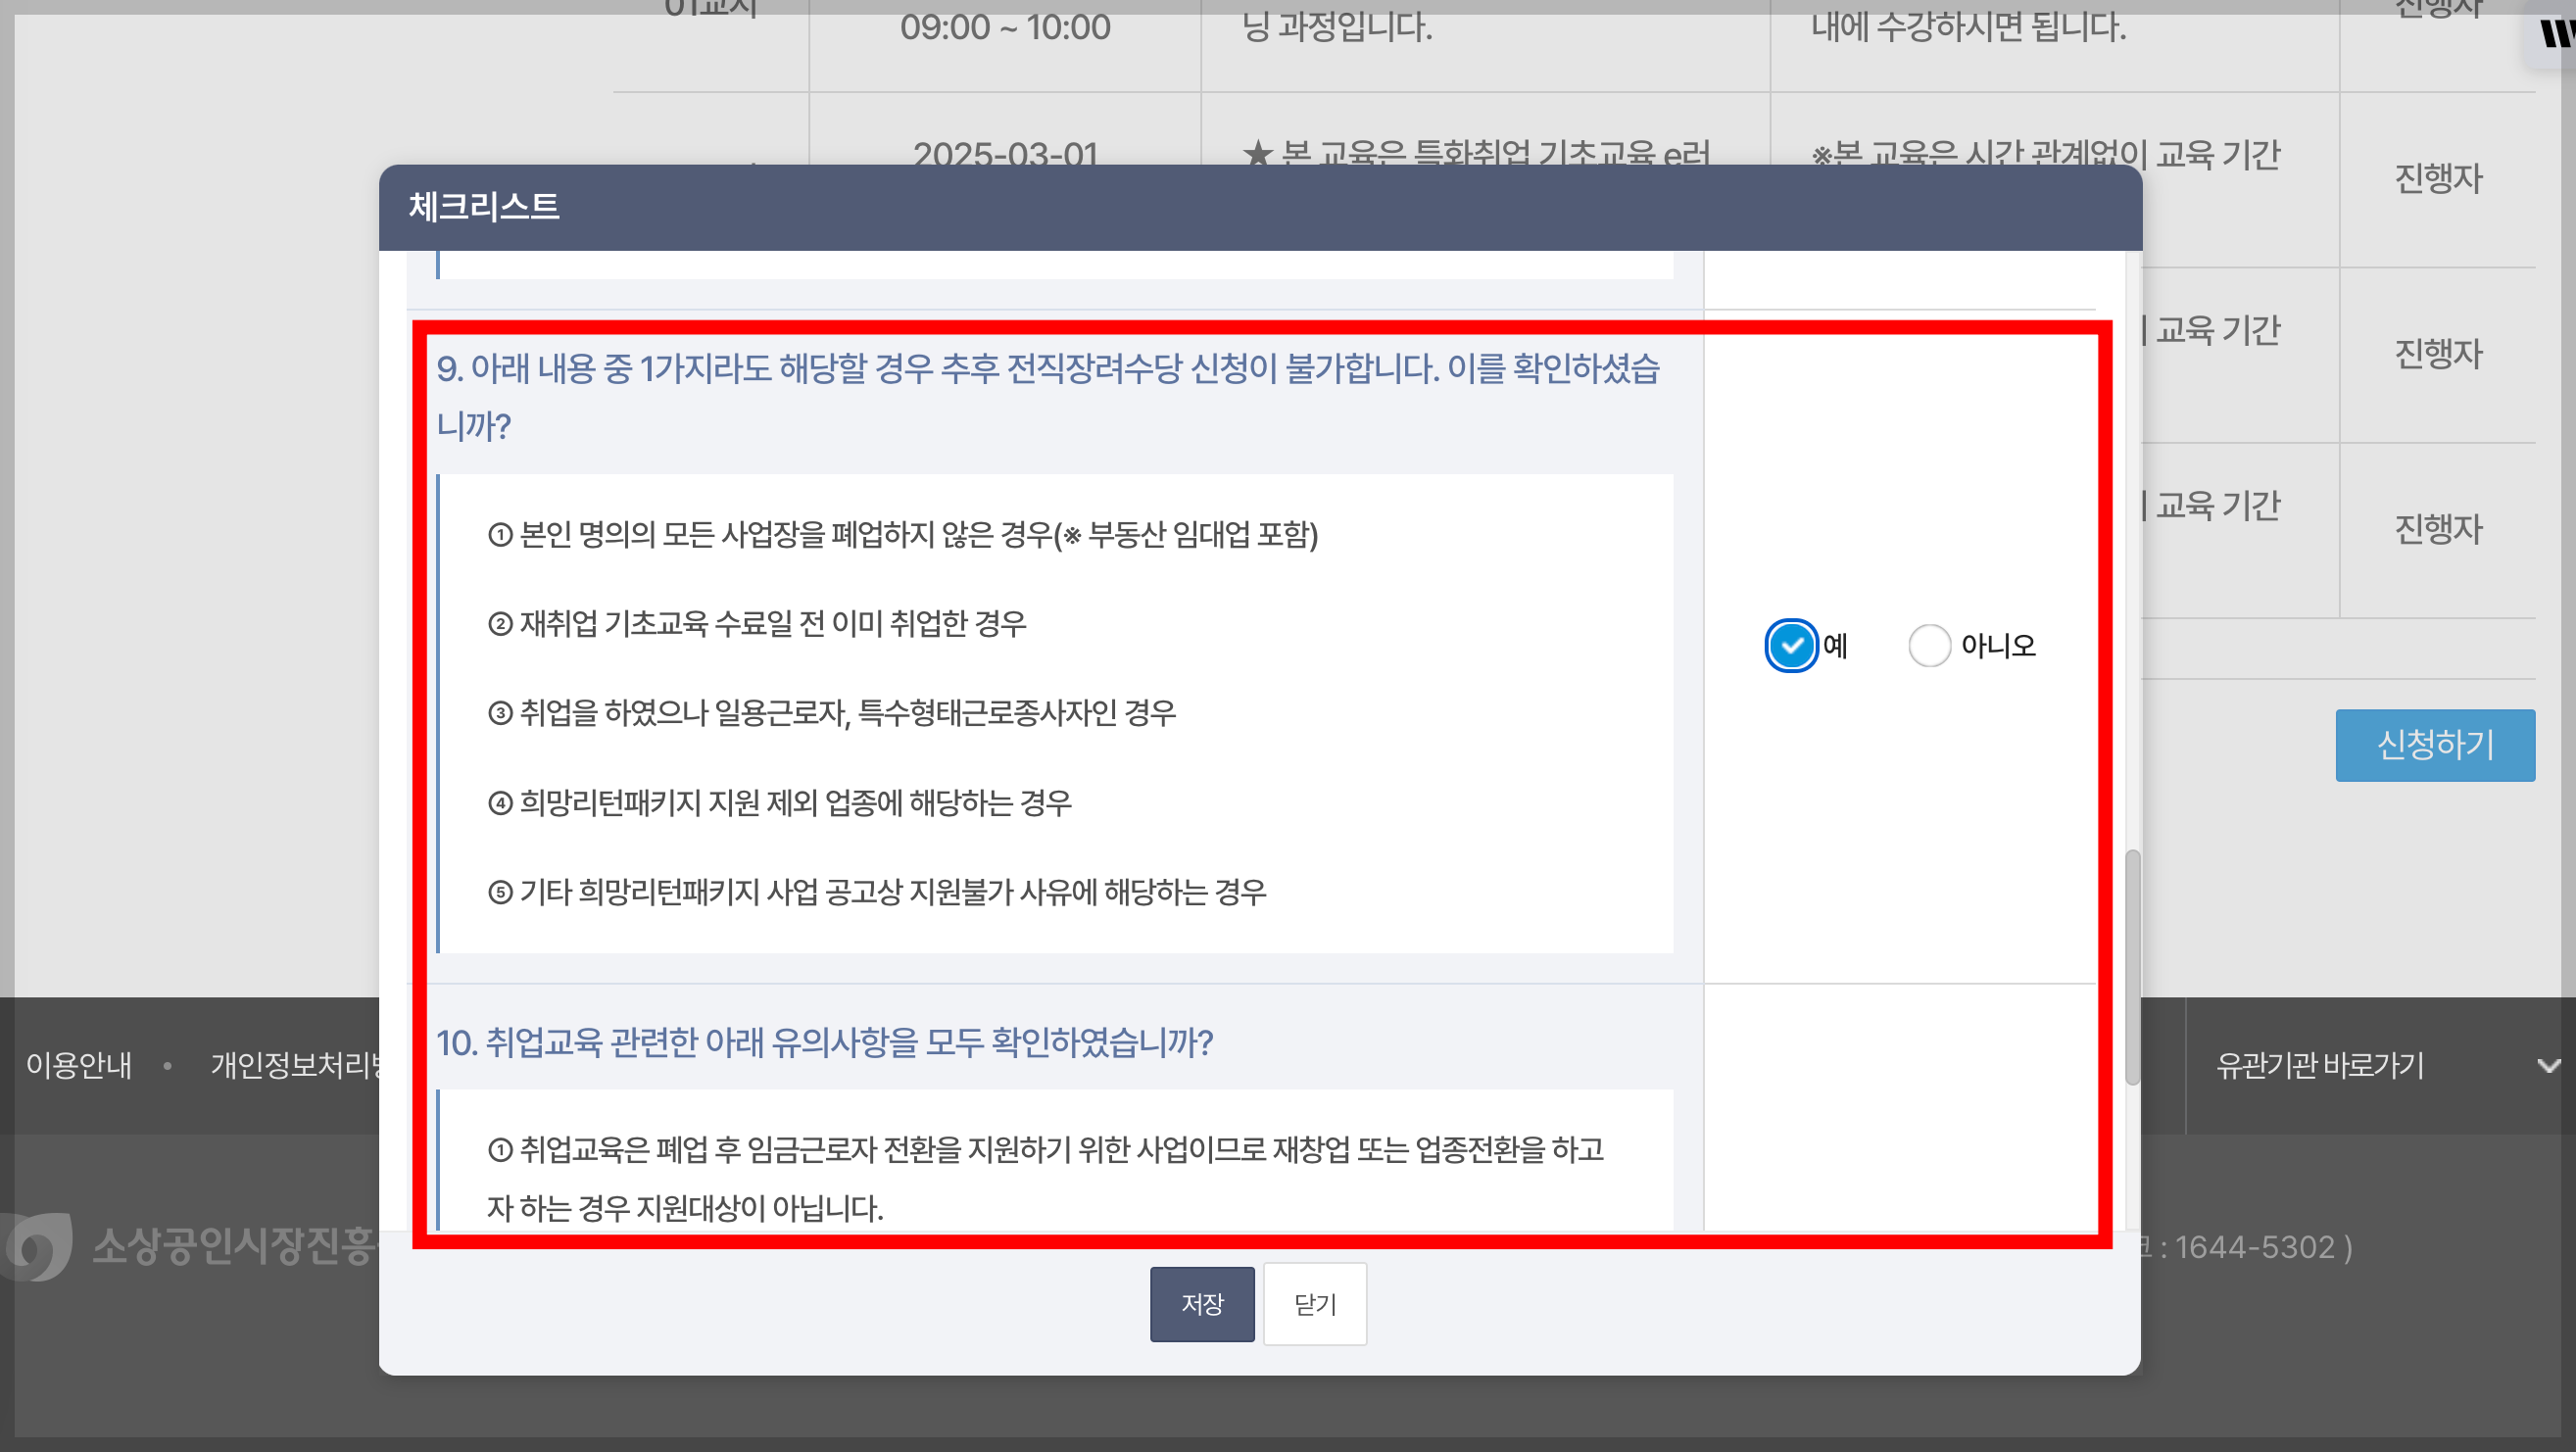Click the circled-4 item about 지원 제외 업종
2576x1452 pixels.
tap(780, 802)
